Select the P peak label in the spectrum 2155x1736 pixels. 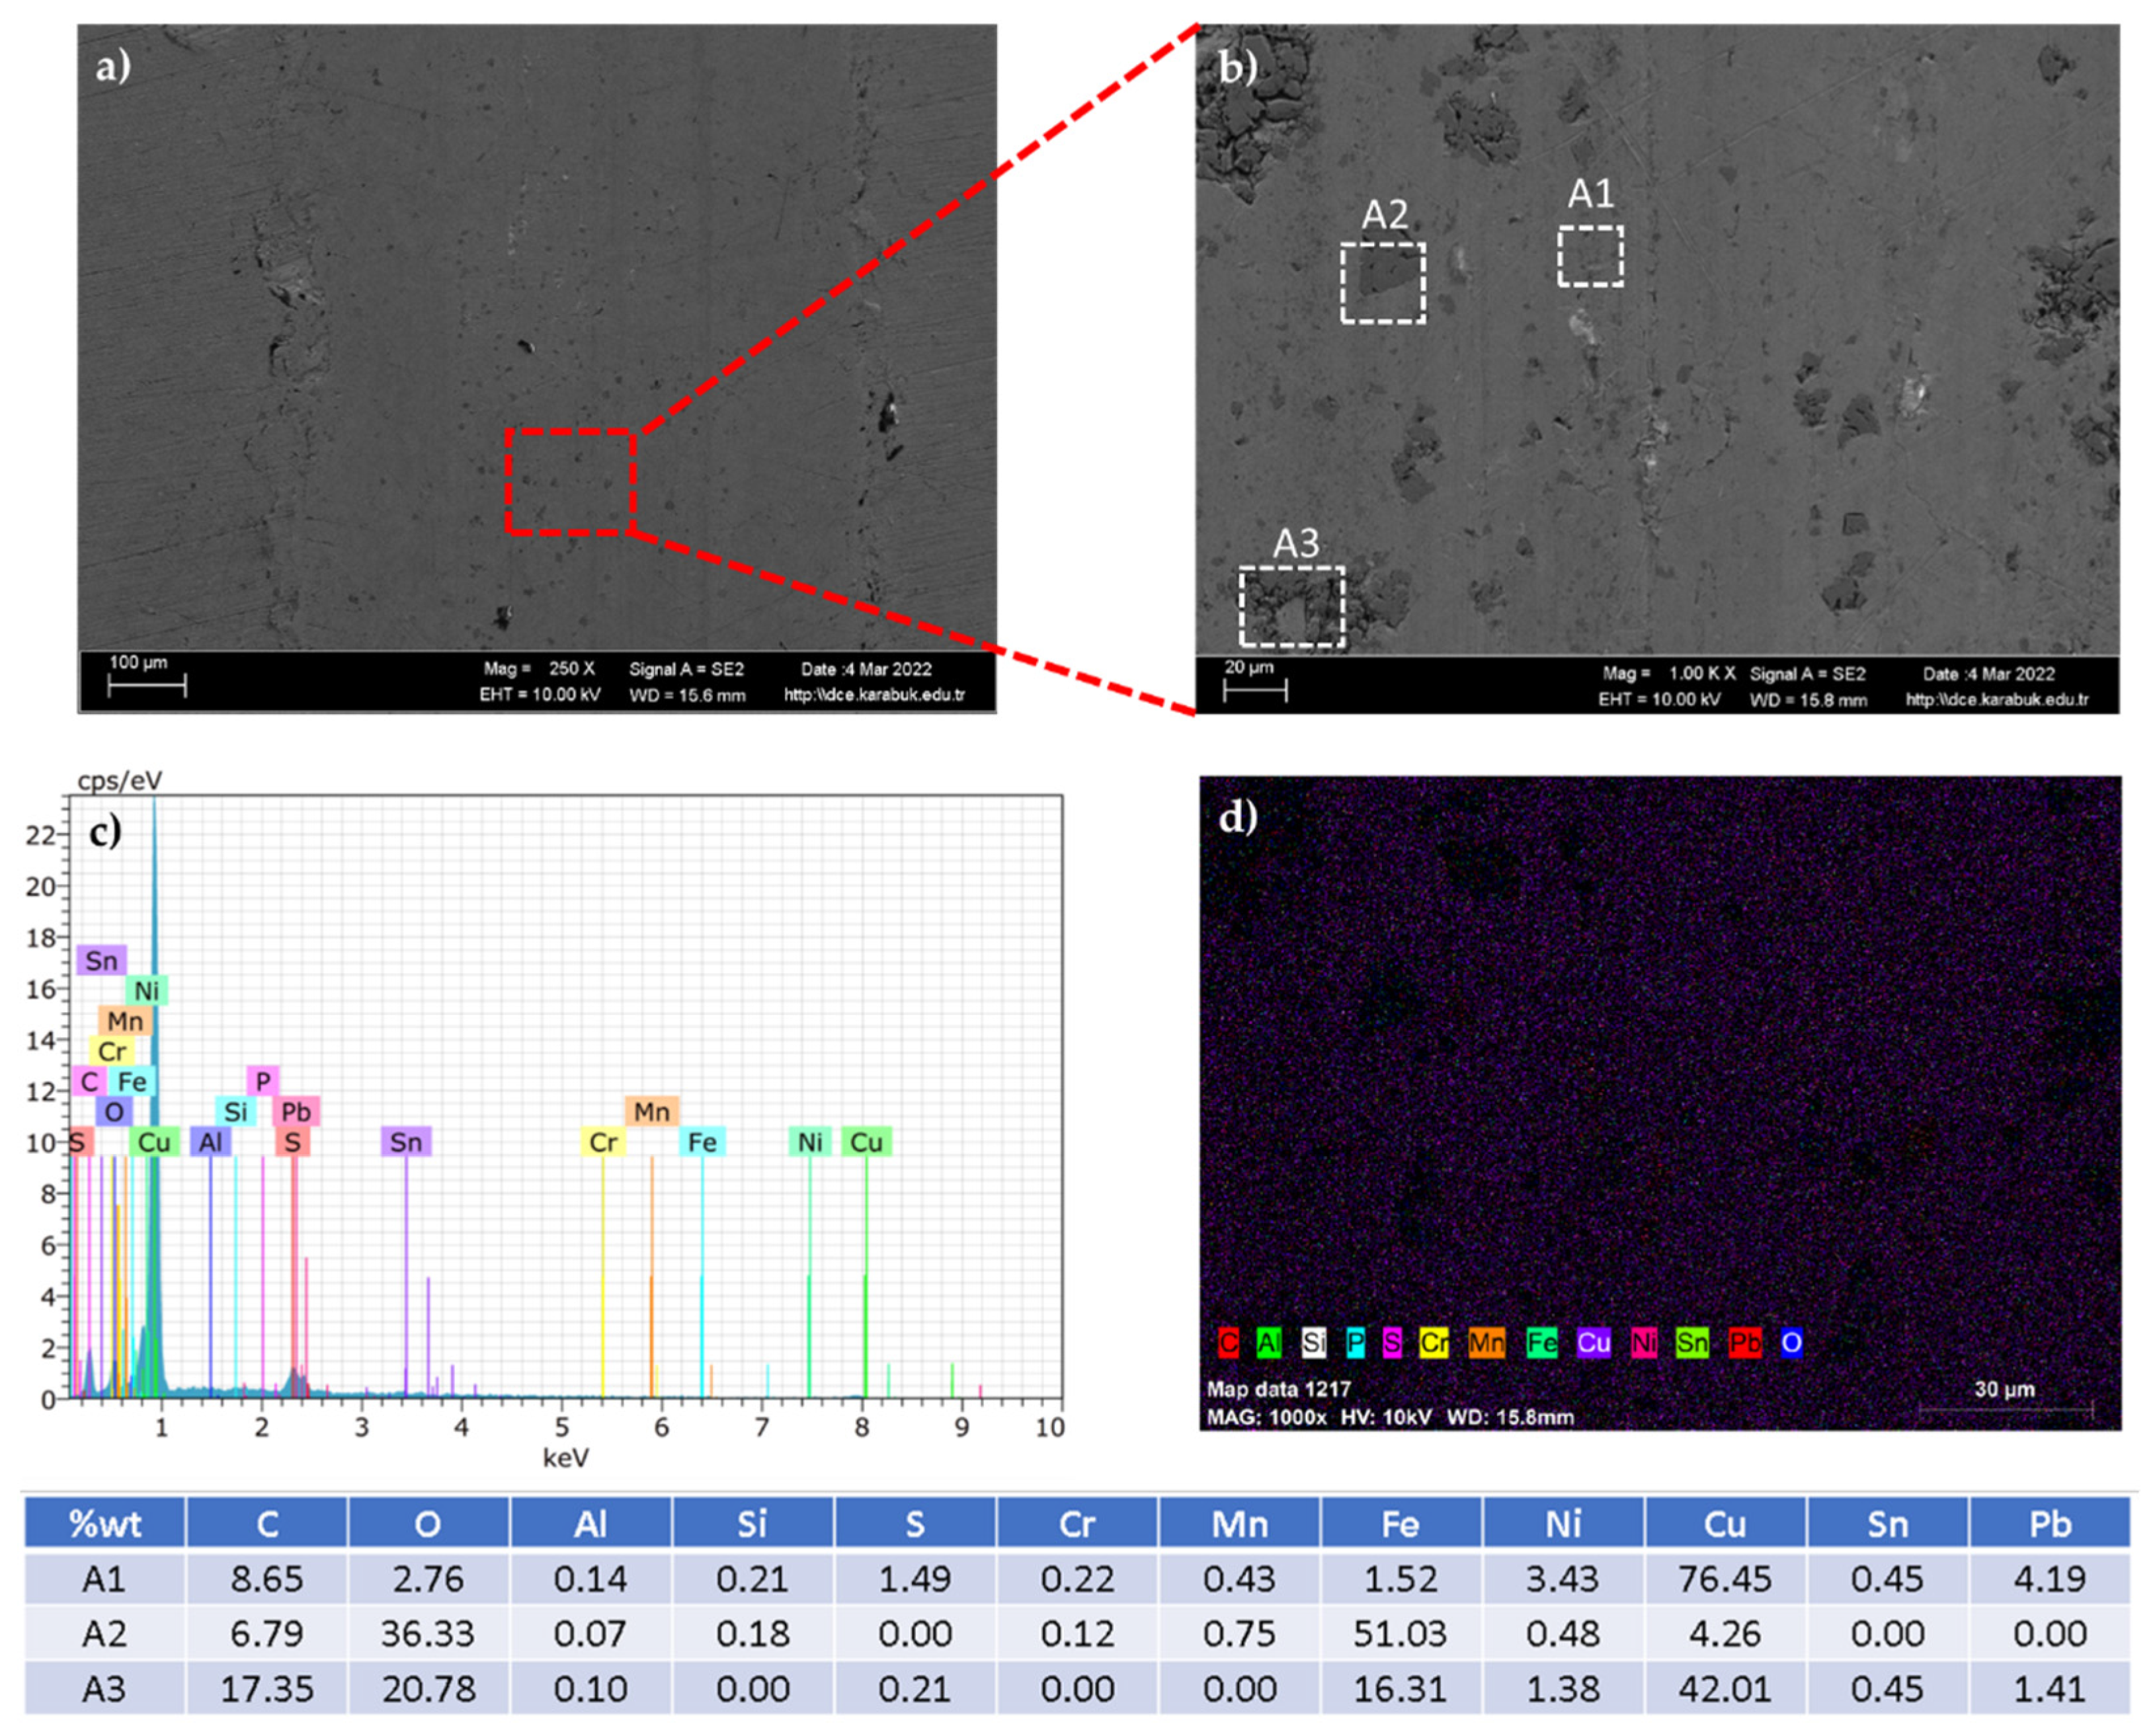tap(263, 1081)
